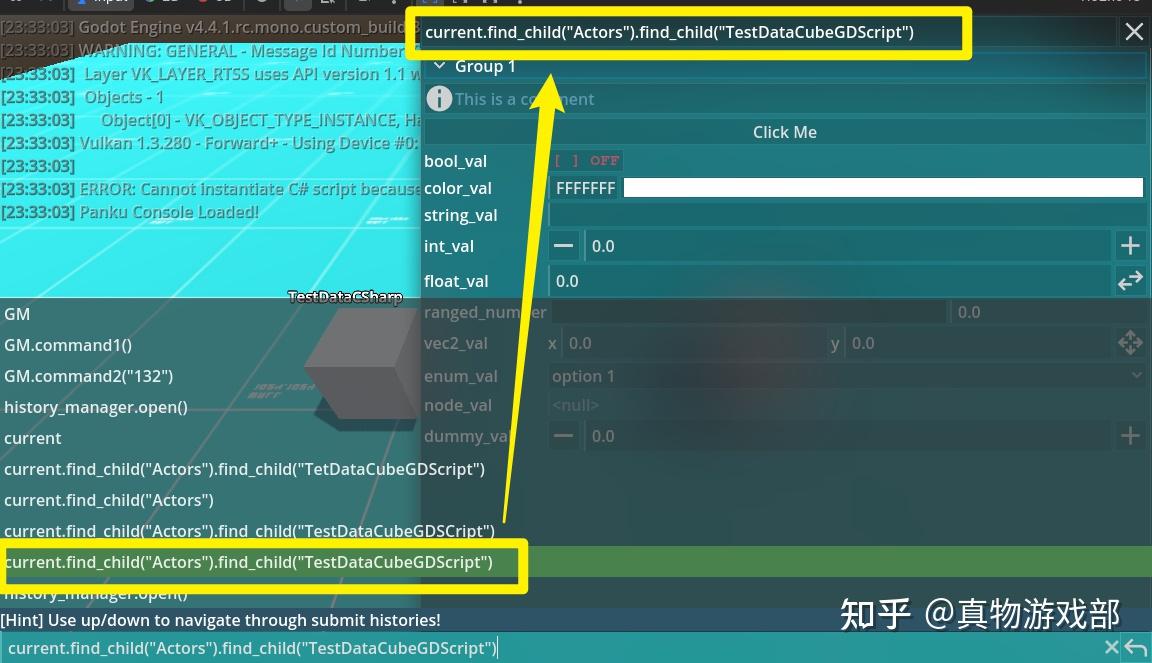1152x663 pixels.
Task: Toggle the bool_val OFF switch
Action: (x=587, y=160)
